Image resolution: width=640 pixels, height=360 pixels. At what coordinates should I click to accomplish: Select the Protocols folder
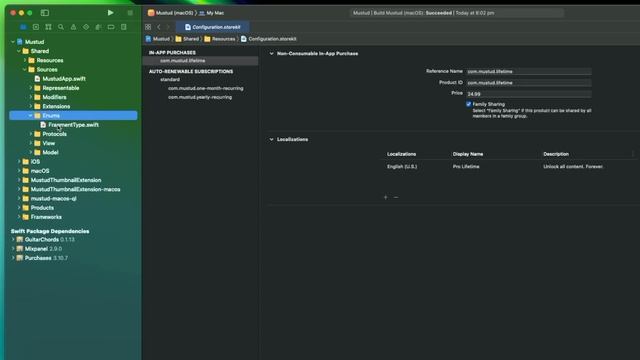tap(54, 134)
